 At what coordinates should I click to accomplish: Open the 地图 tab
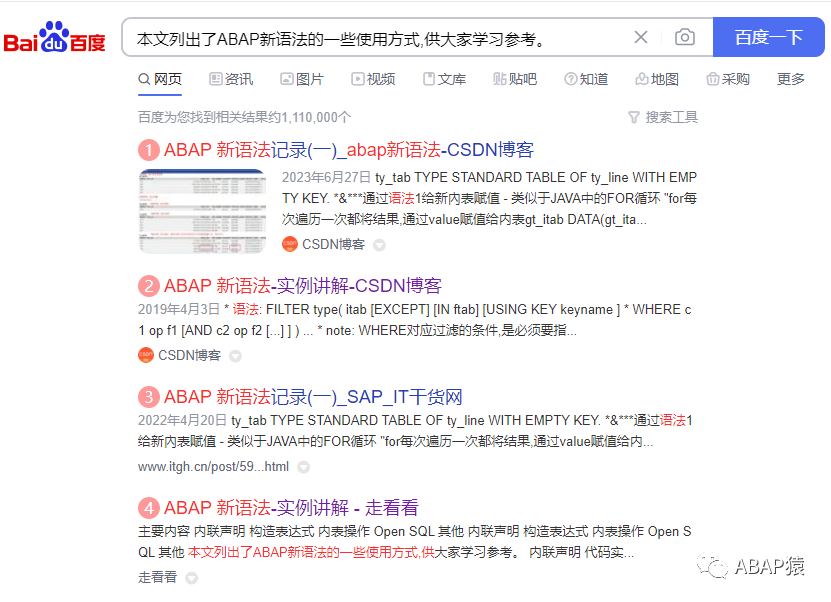(x=657, y=79)
